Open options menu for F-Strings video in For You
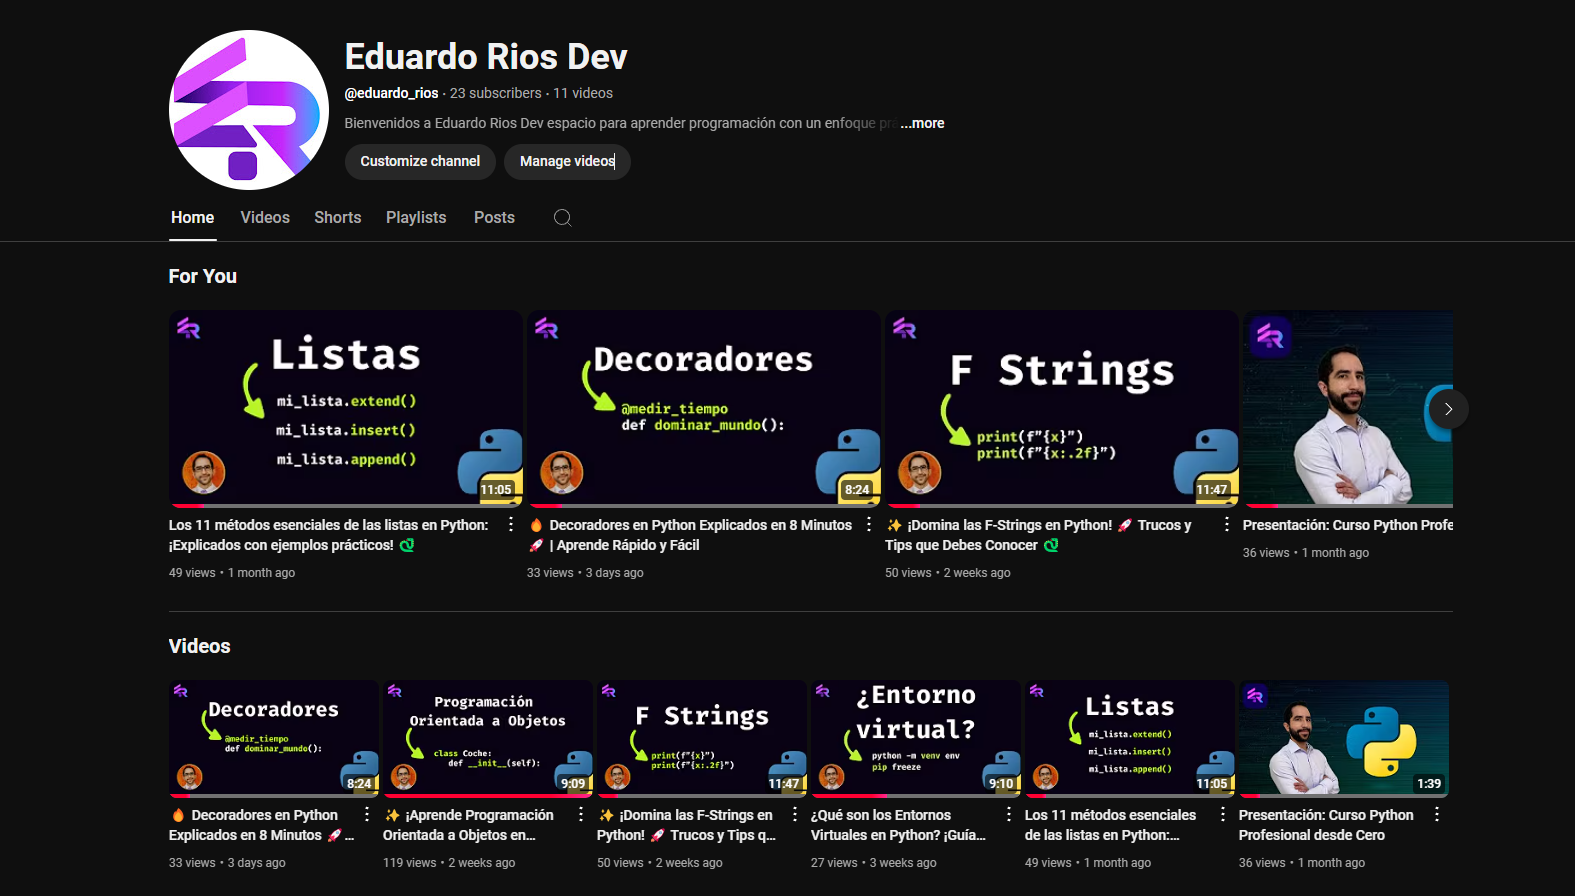Image resolution: width=1575 pixels, height=896 pixels. pos(1227,525)
